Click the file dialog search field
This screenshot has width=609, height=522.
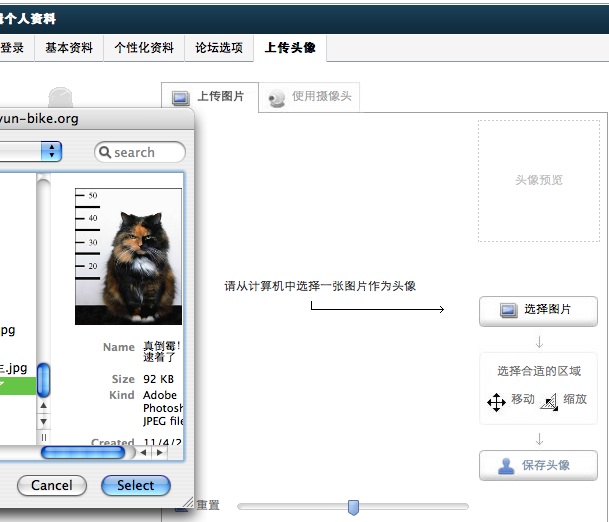140,152
